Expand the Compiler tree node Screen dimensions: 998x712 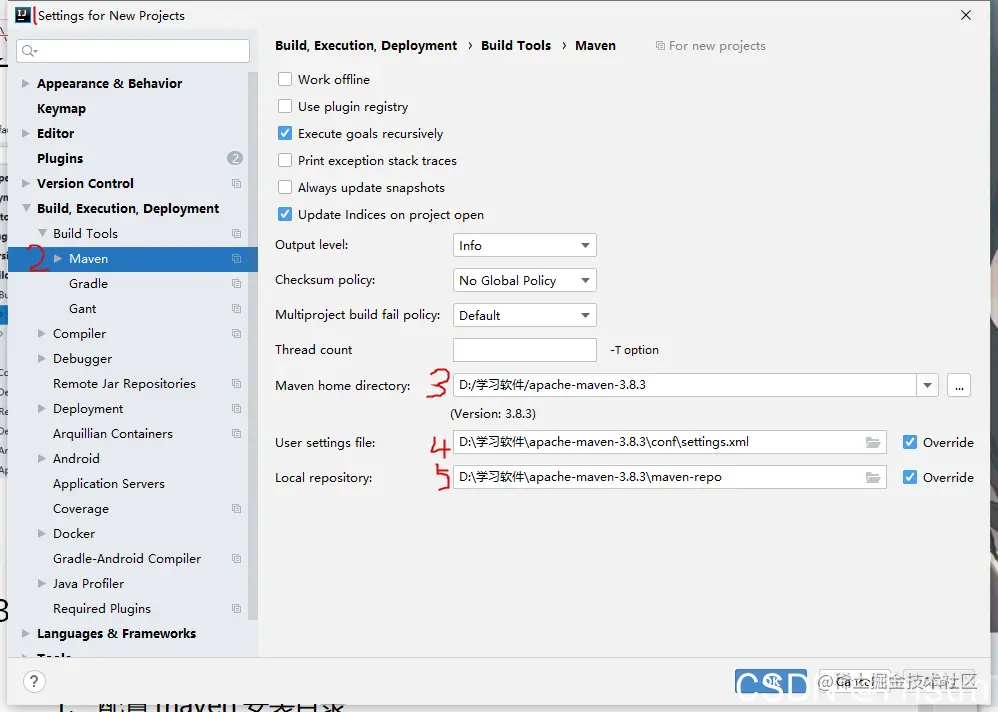(41, 333)
